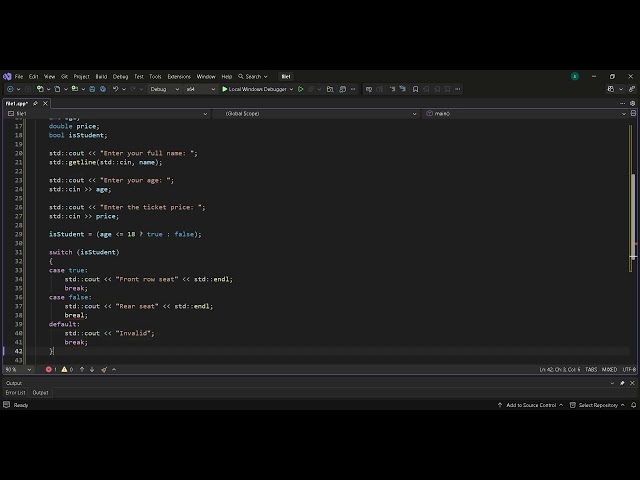Click Local Windows Debugger button label
The image size is (640, 480).
point(257,89)
